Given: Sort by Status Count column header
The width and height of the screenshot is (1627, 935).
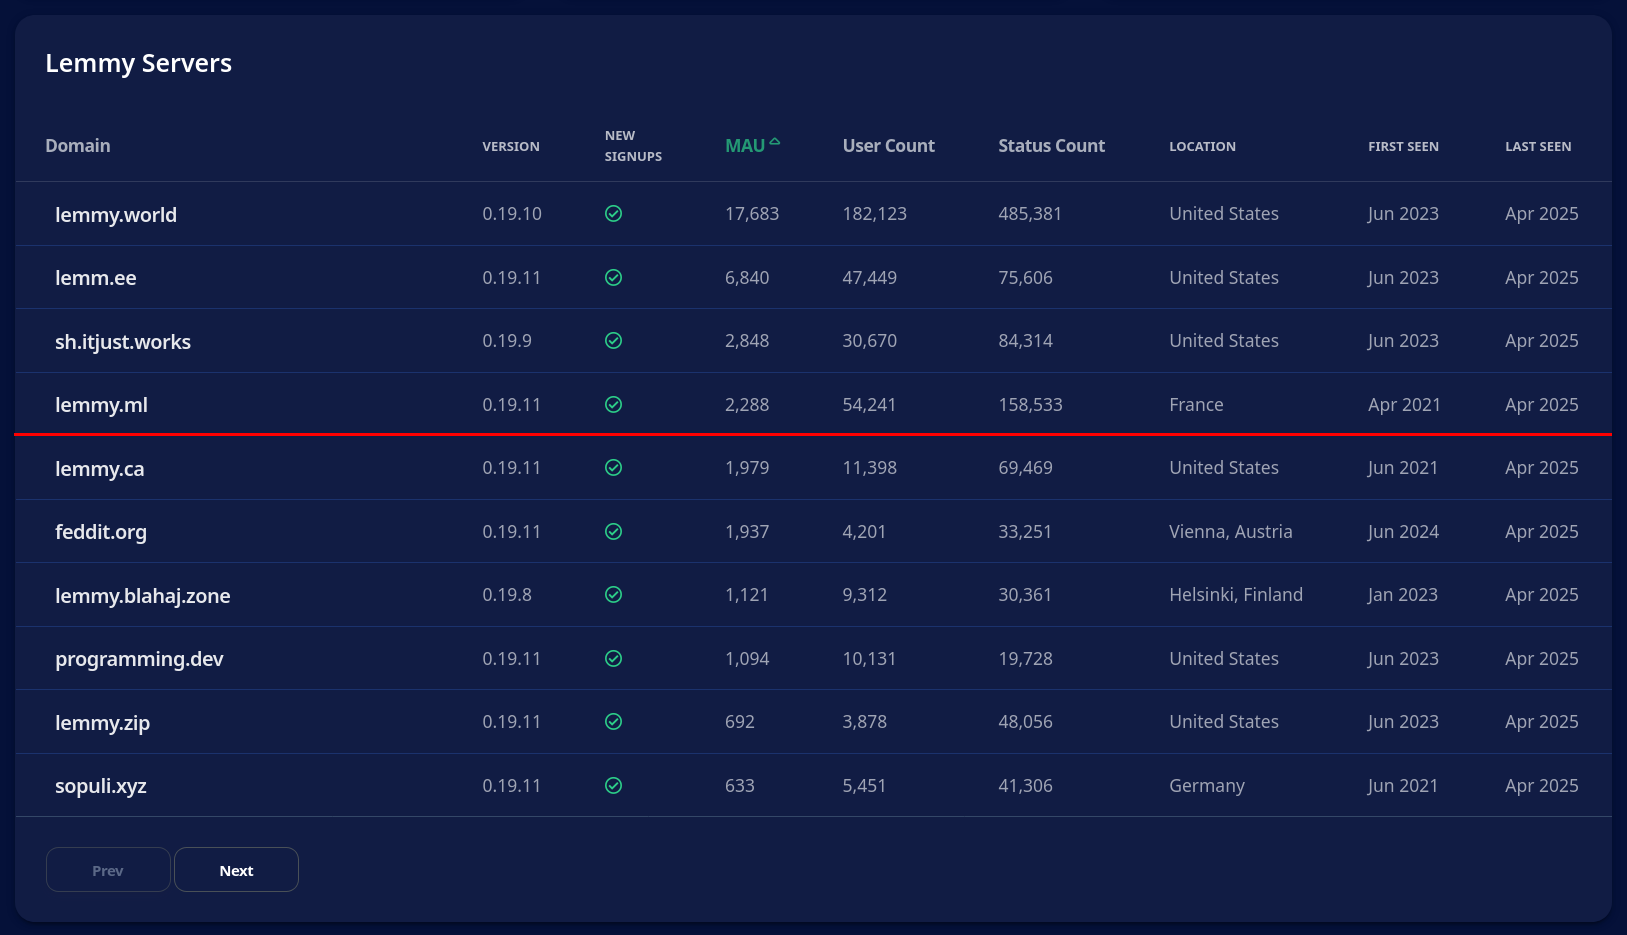Looking at the screenshot, I should [x=1052, y=146].
